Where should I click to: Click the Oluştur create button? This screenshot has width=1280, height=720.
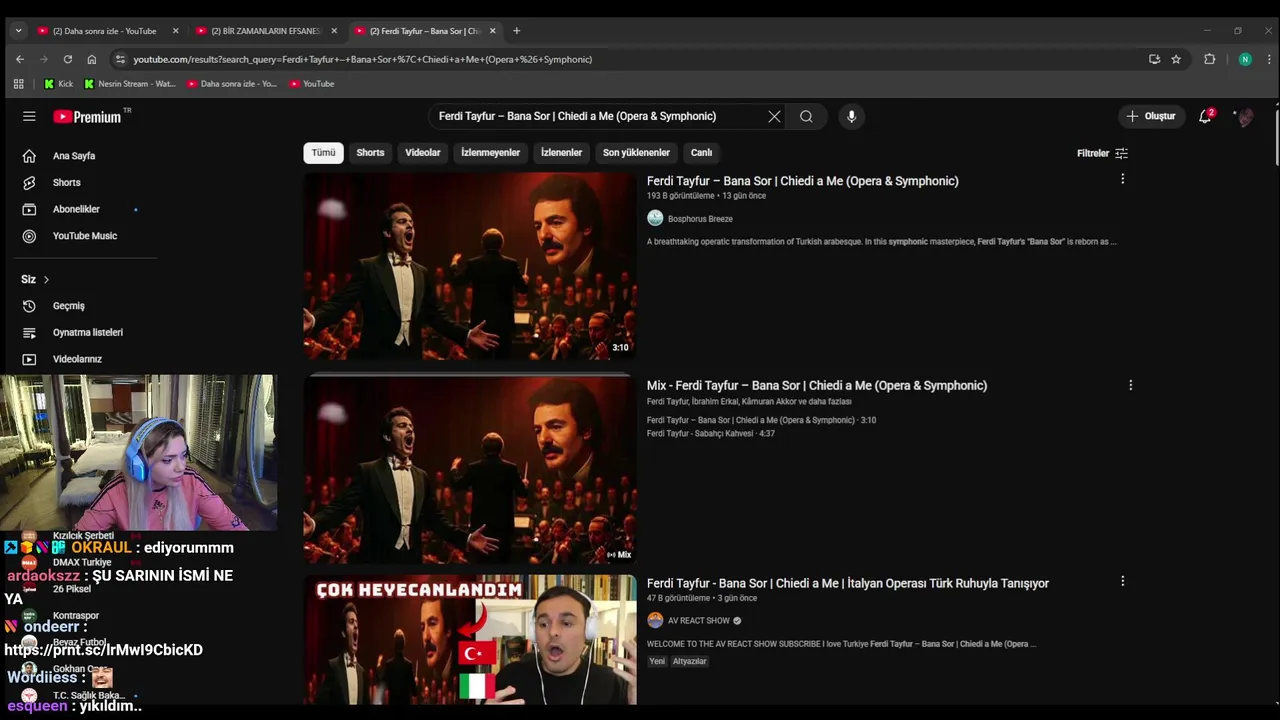click(1151, 116)
